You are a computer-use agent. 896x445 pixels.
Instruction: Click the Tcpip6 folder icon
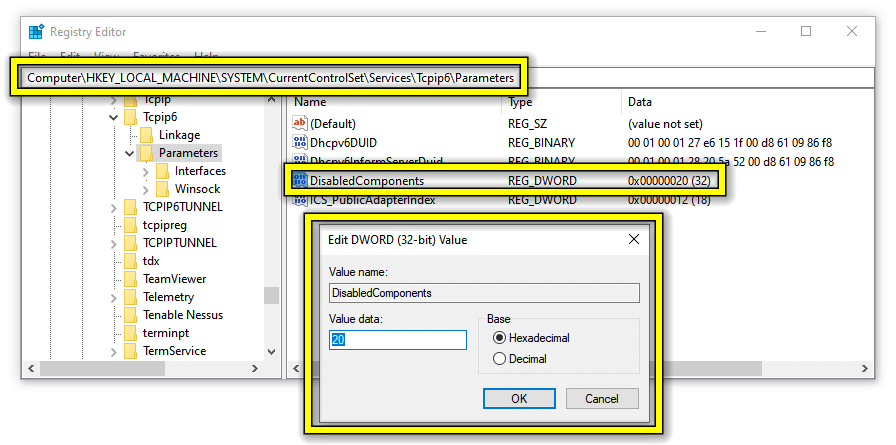pyautogui.click(x=131, y=117)
